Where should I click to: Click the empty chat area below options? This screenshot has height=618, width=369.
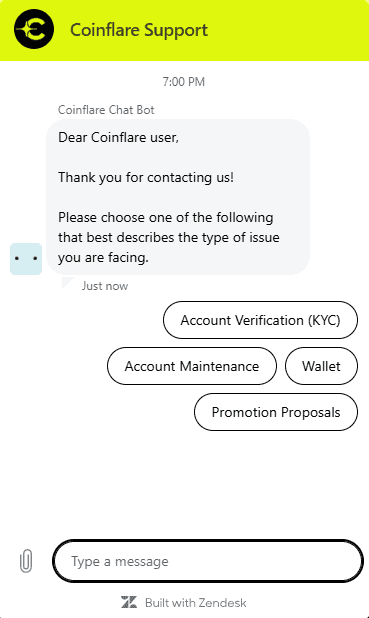pyautogui.click(x=184, y=485)
